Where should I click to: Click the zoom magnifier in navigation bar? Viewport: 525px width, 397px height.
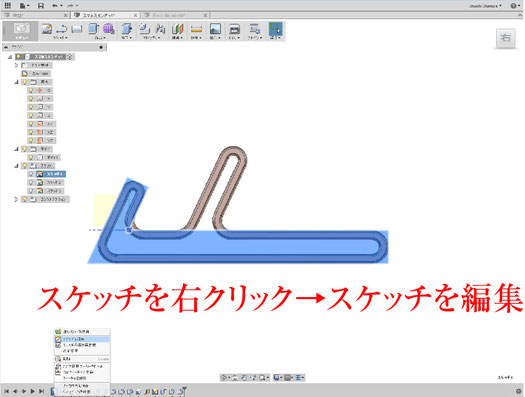[x=262, y=378]
